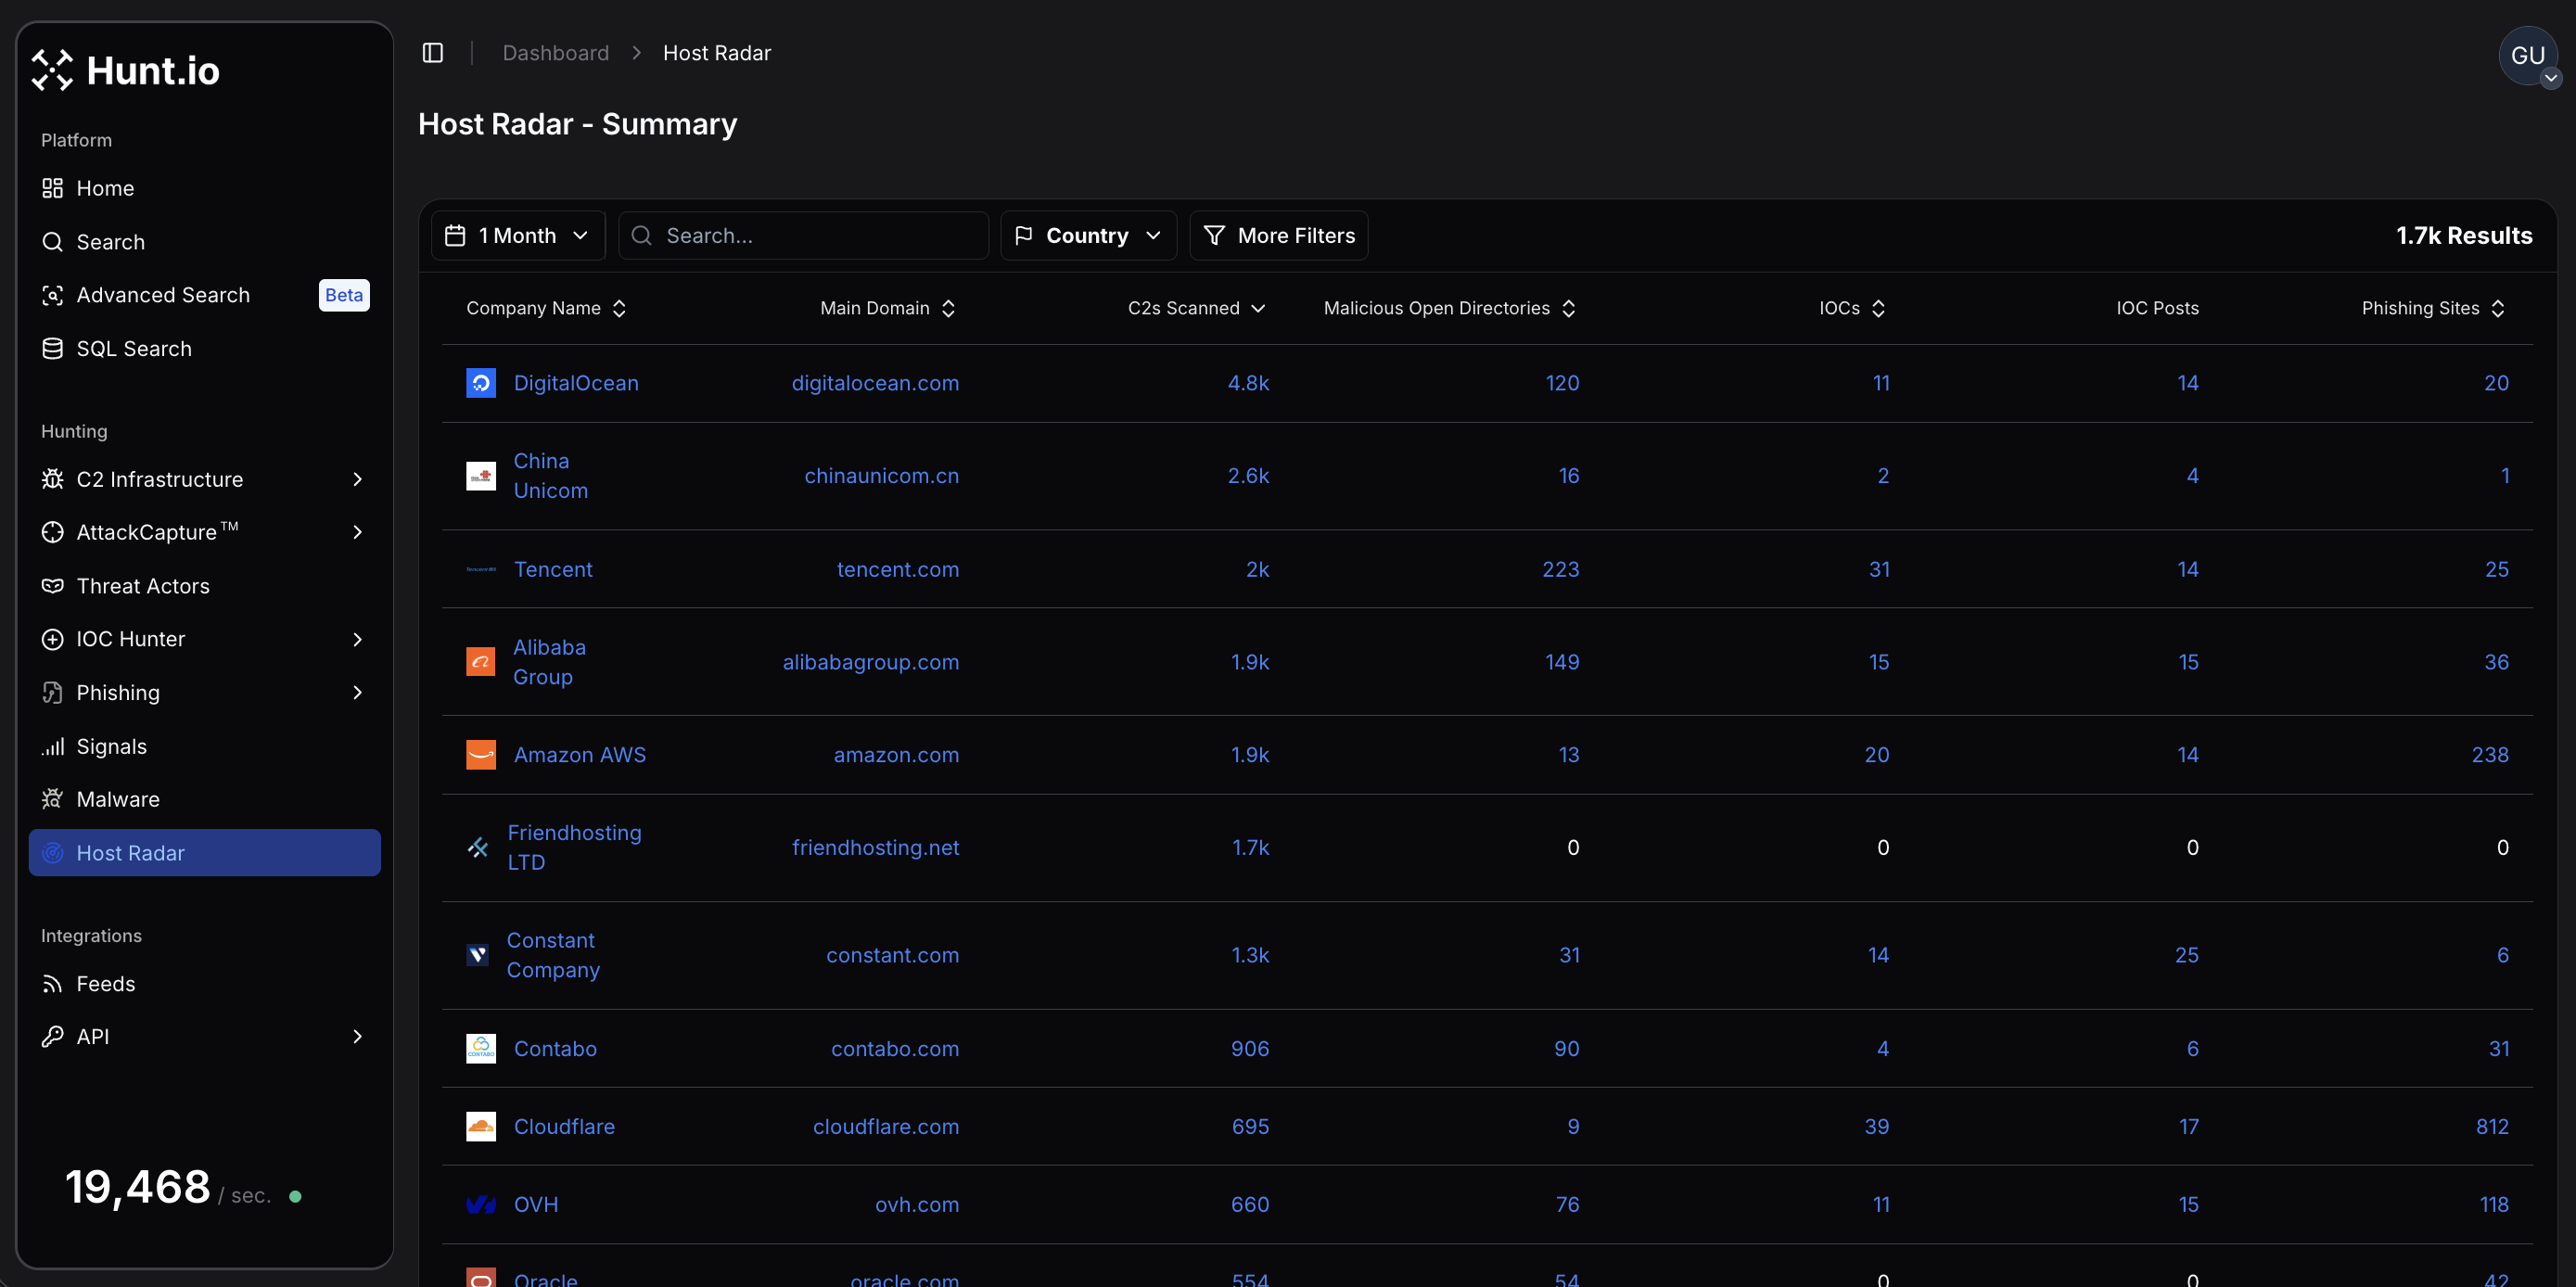Viewport: 2576px width, 1287px height.
Task: Open the Country filter dropdown
Action: [1088, 236]
